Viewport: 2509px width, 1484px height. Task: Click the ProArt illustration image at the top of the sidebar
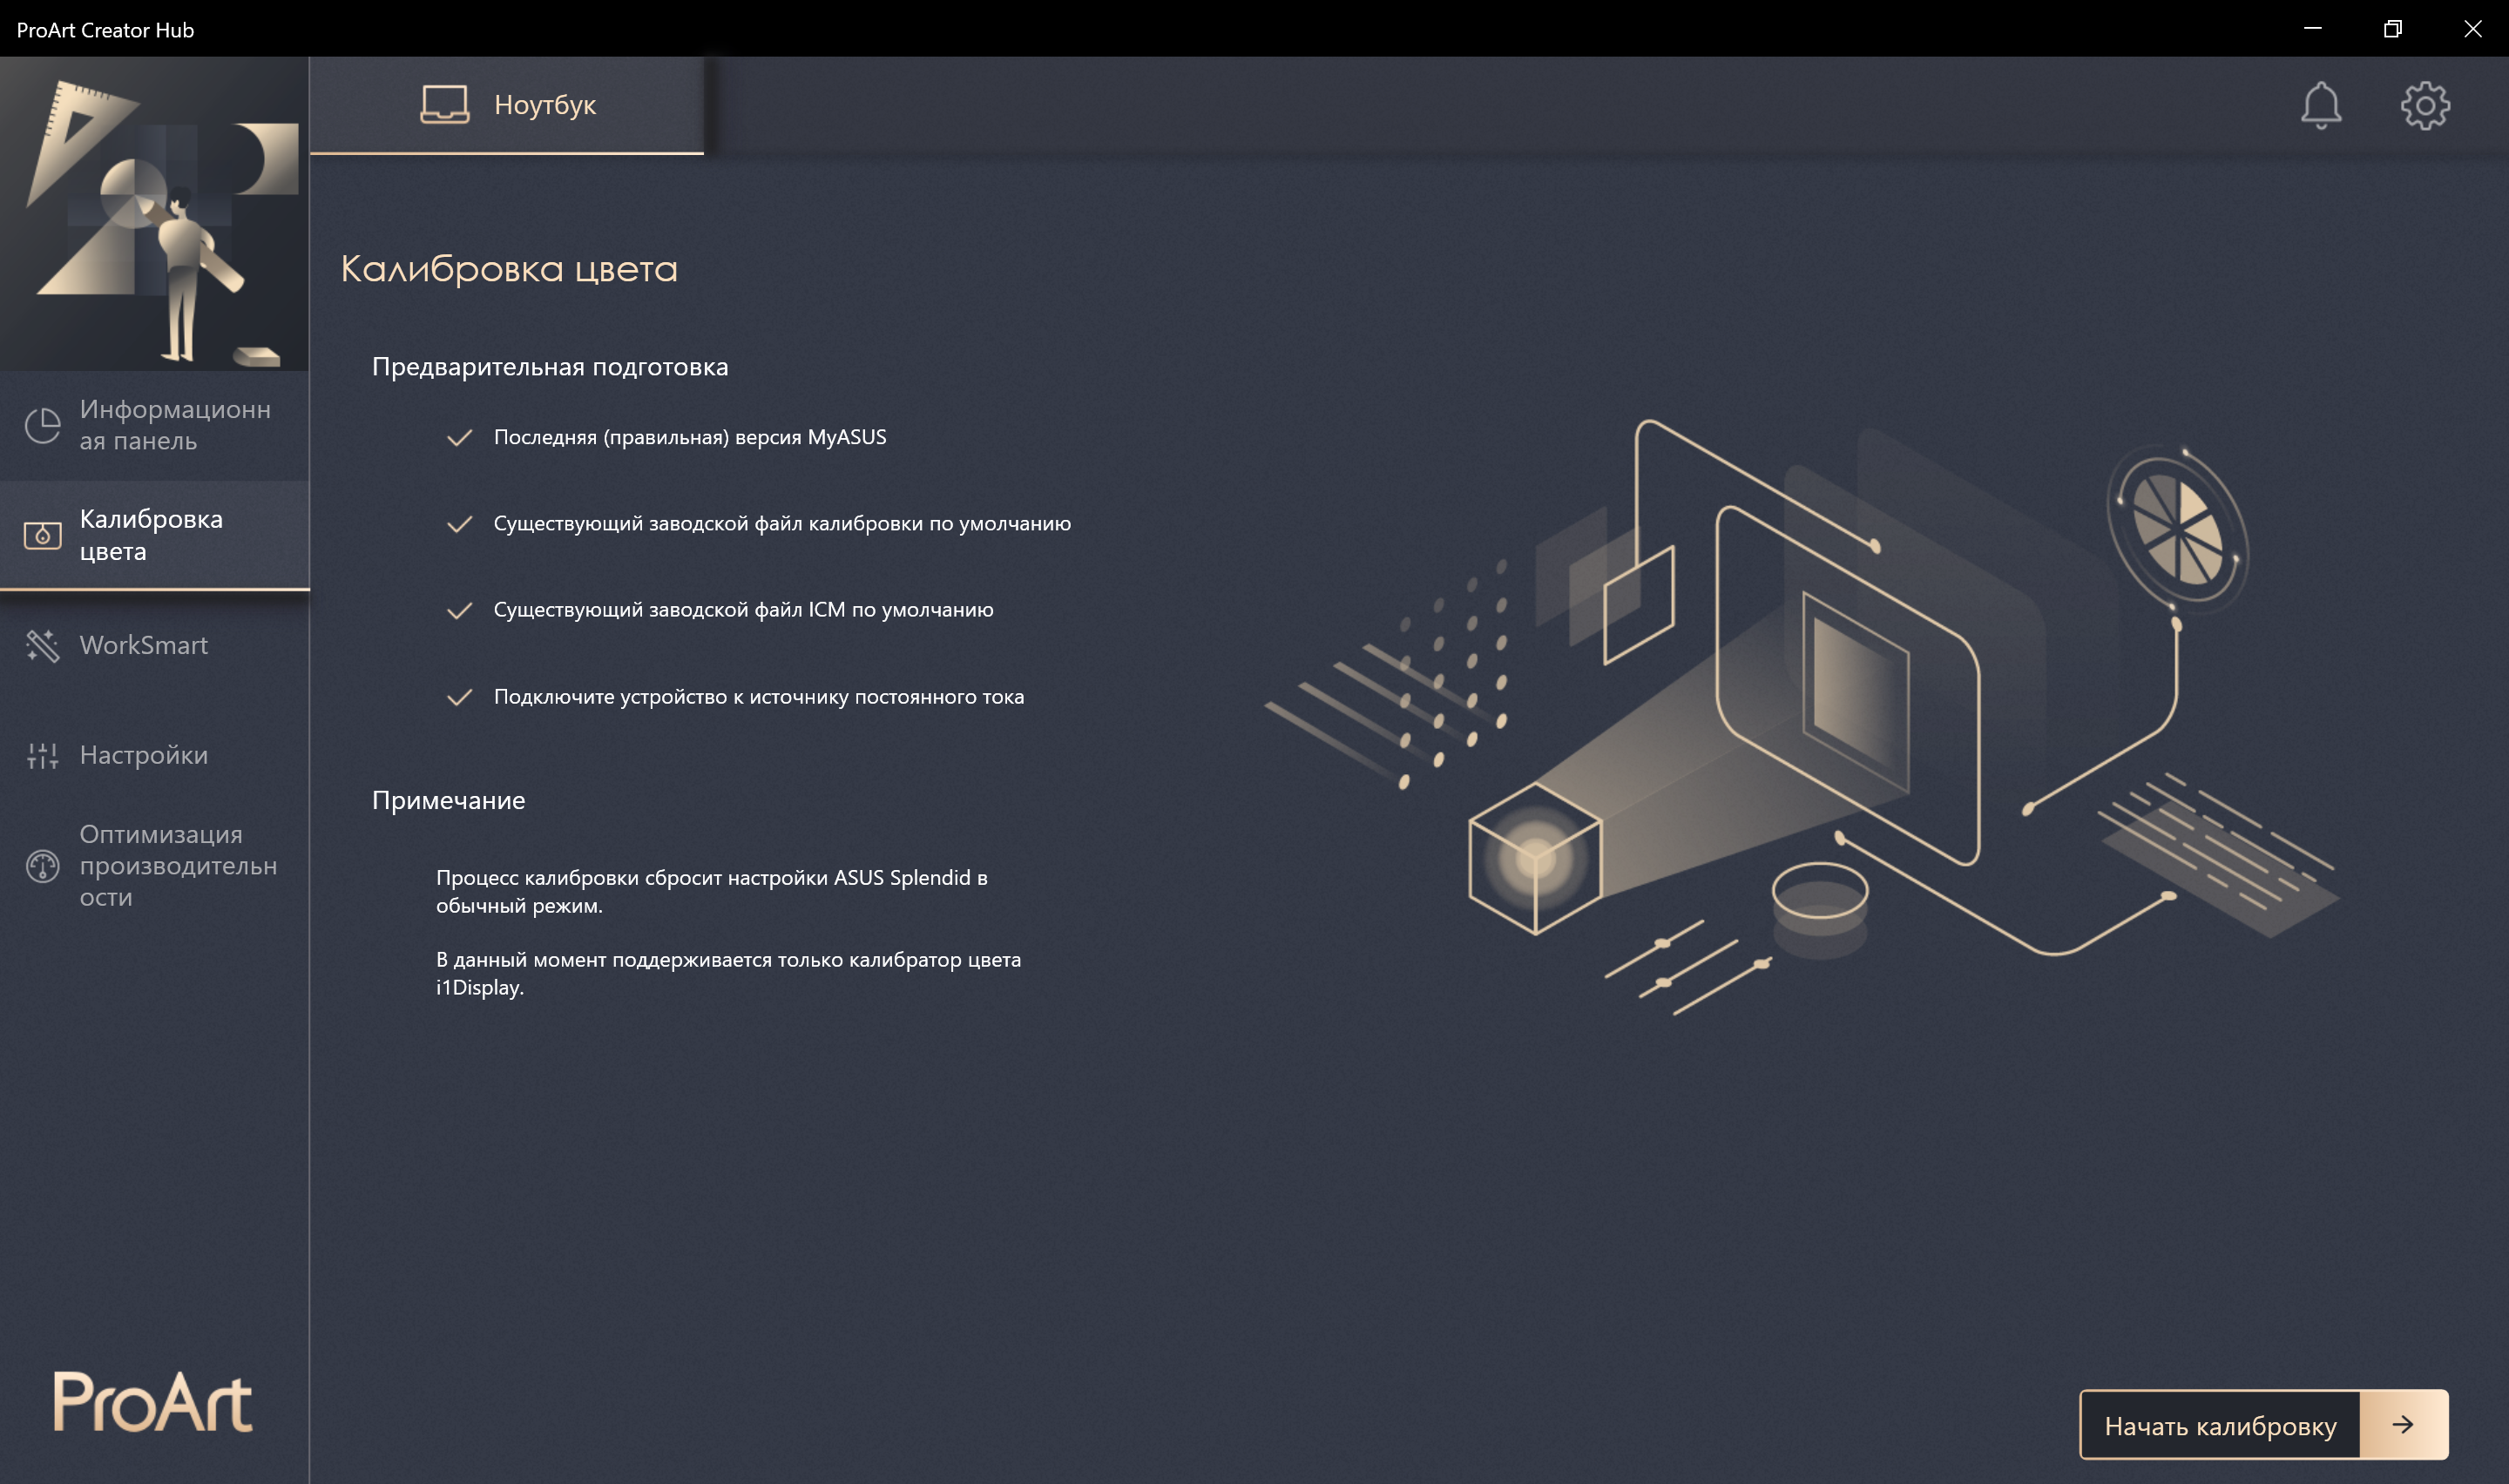154,213
